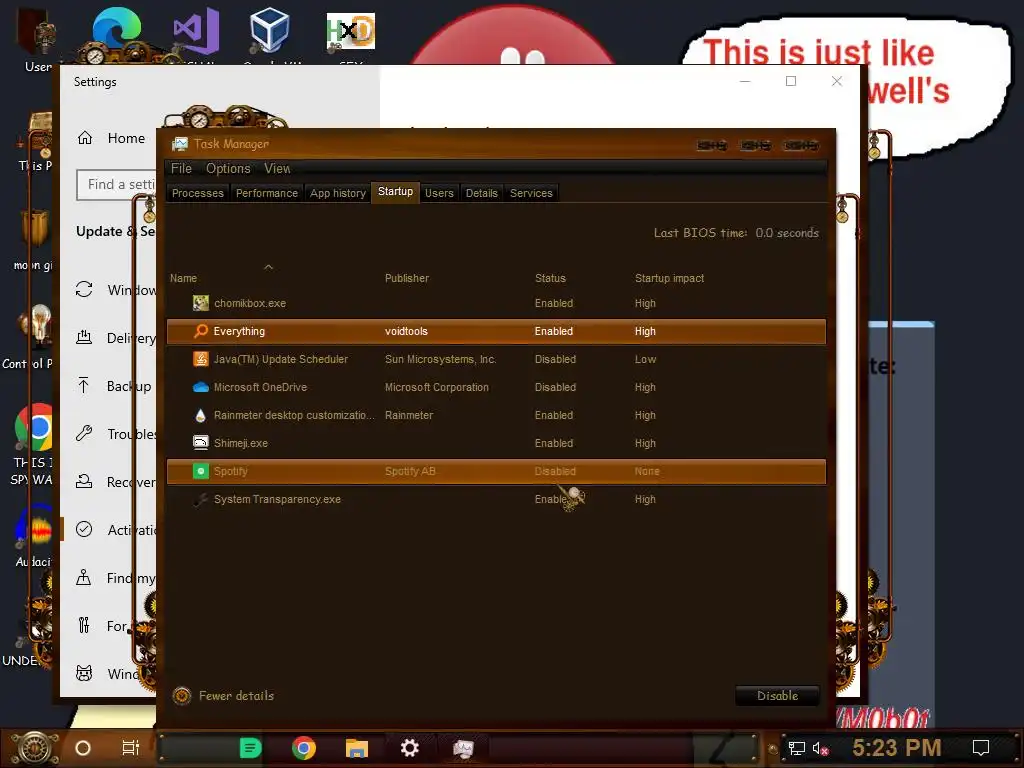Image resolution: width=1024 pixels, height=768 pixels.
Task: Select the Rainmeter desktop customization entry
Action: click(x=294, y=415)
